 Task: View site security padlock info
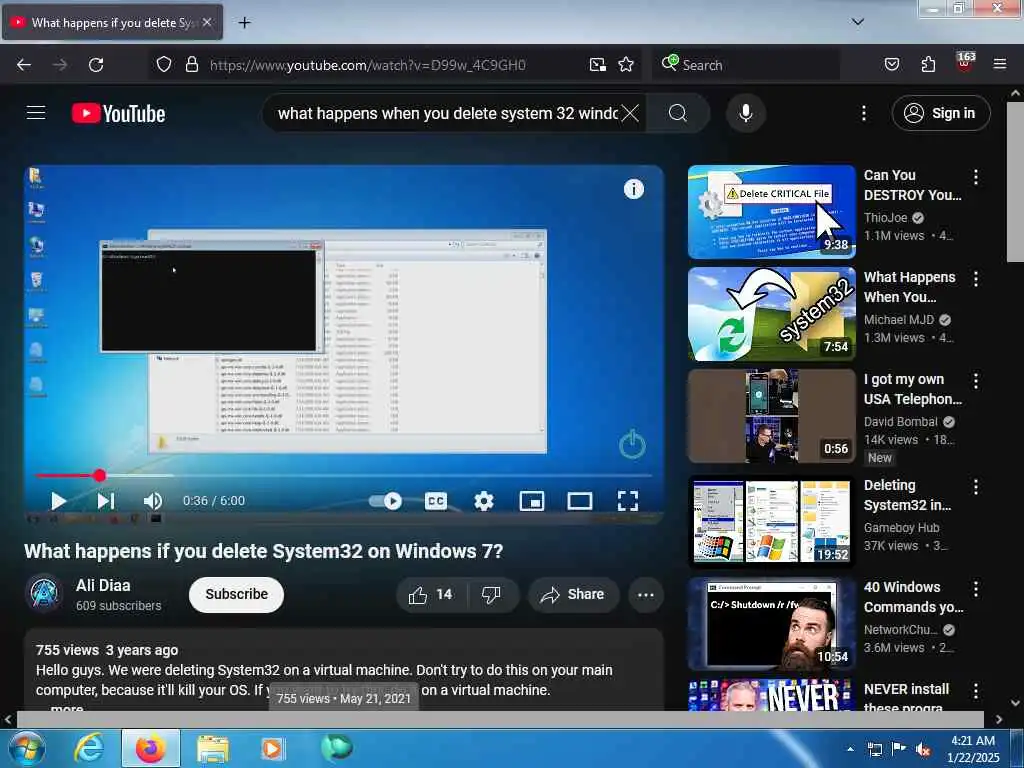191,65
